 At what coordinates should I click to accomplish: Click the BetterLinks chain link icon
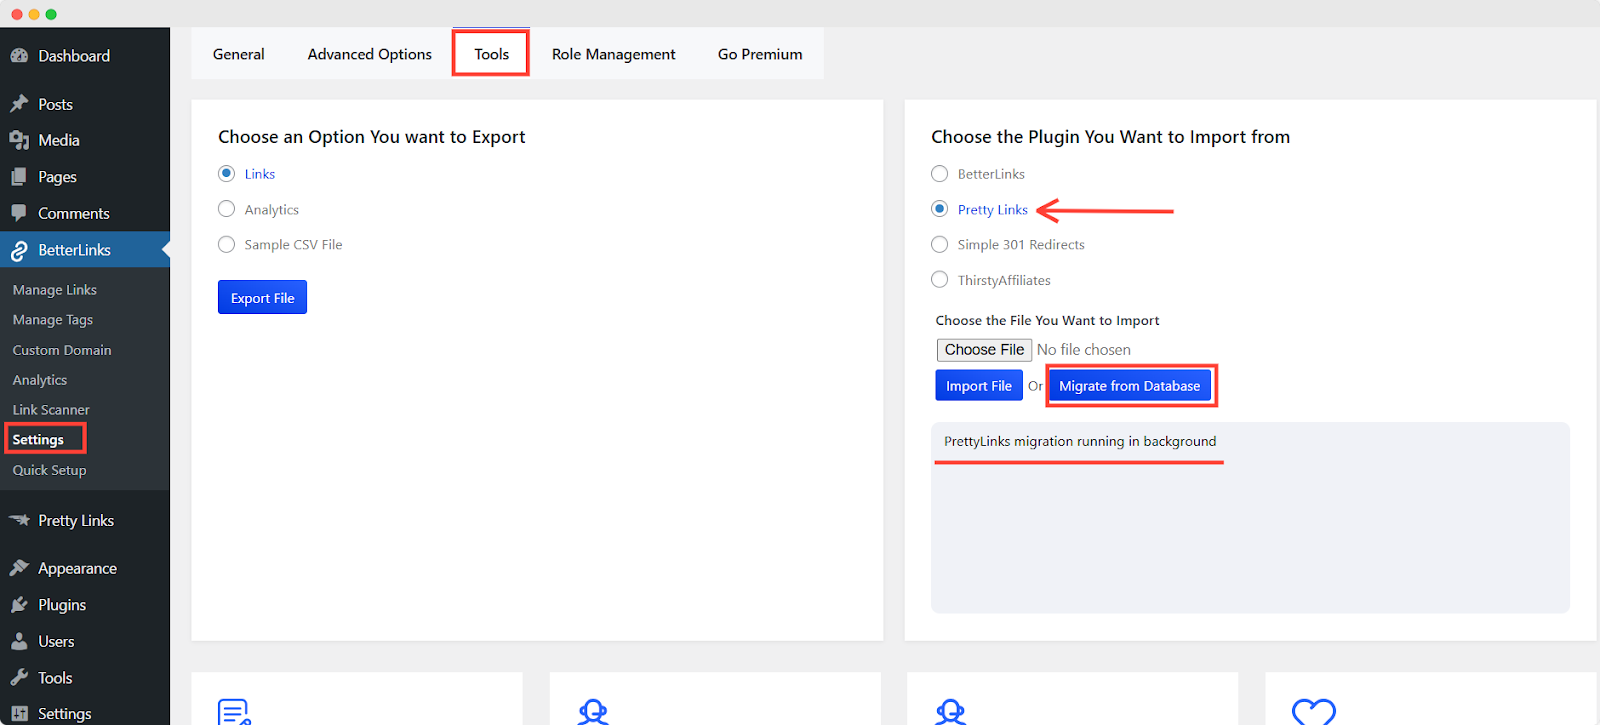click(19, 251)
